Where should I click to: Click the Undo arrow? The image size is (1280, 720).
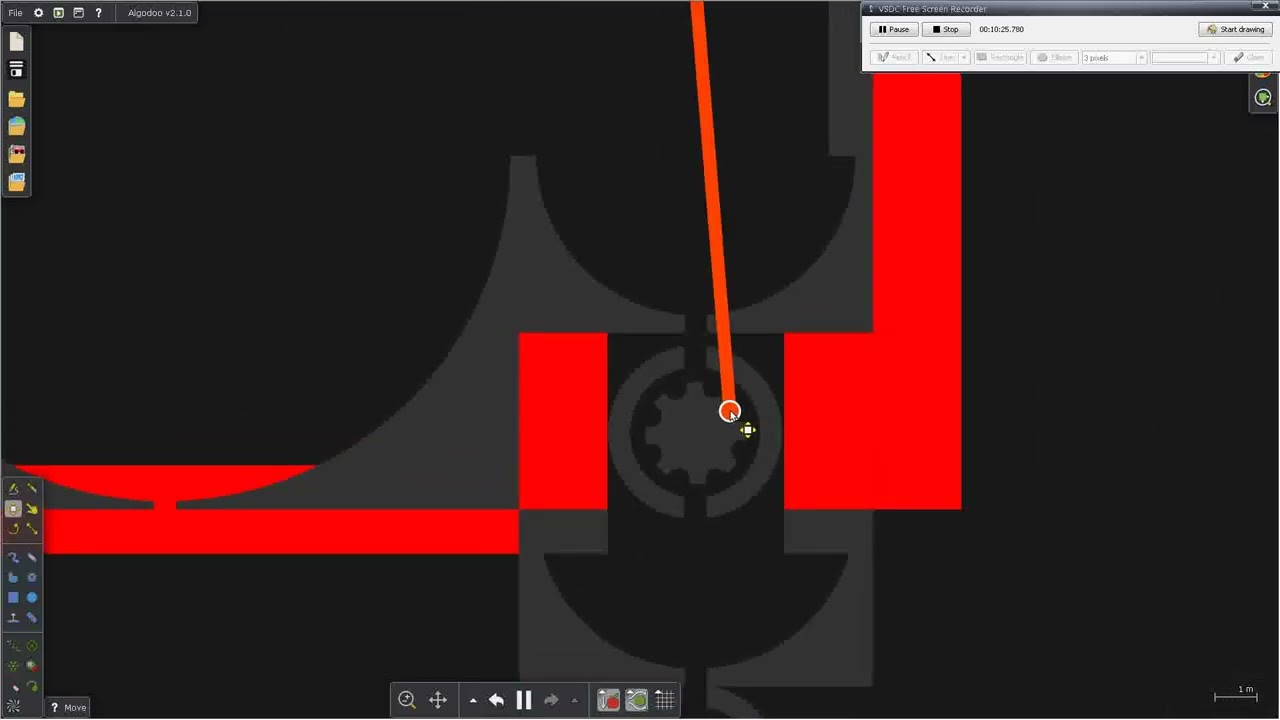tap(496, 700)
